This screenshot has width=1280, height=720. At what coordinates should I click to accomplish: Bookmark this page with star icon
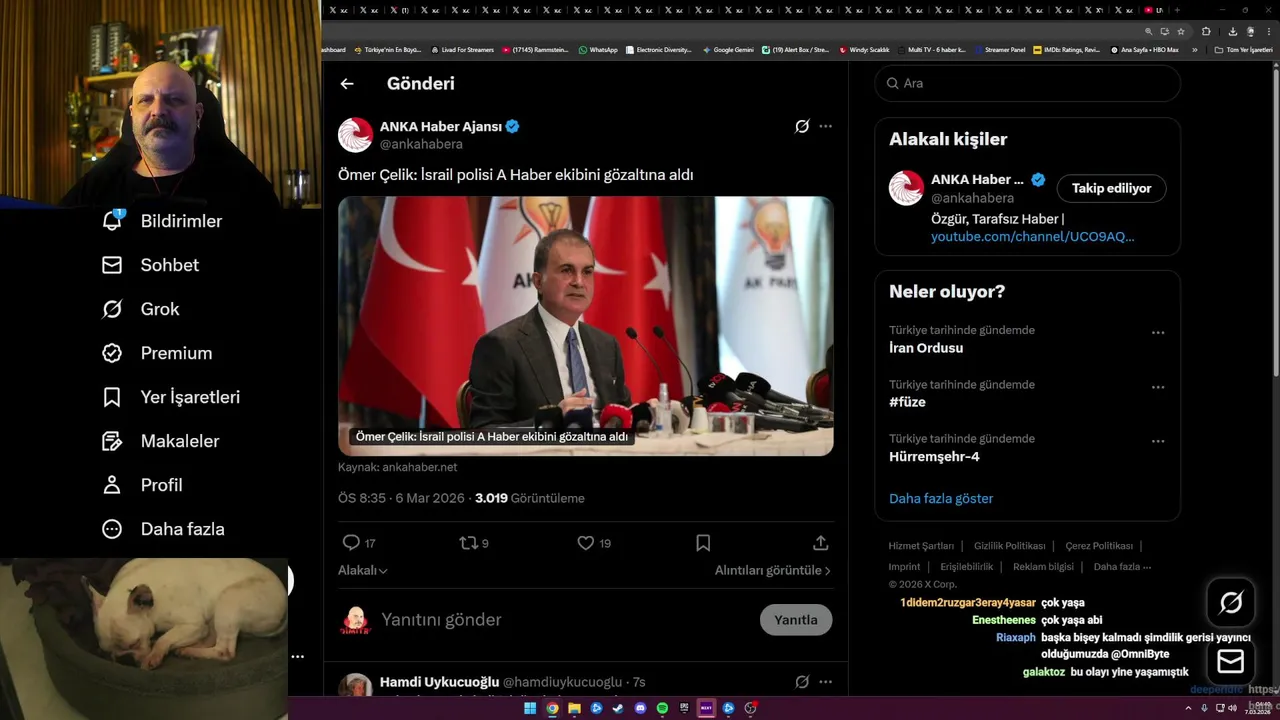[x=1180, y=31]
